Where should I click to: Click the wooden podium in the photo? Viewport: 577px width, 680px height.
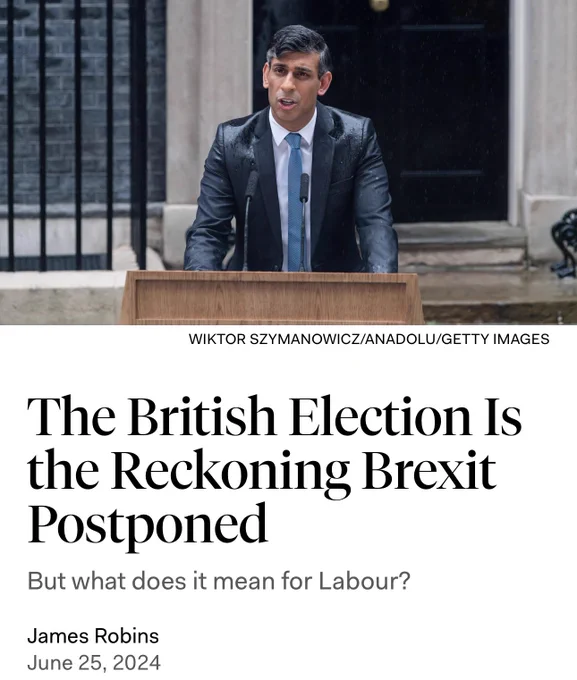click(x=272, y=298)
